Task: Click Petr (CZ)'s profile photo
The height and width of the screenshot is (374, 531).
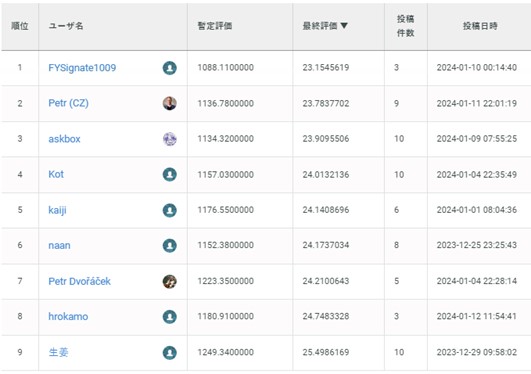Action: pos(170,103)
